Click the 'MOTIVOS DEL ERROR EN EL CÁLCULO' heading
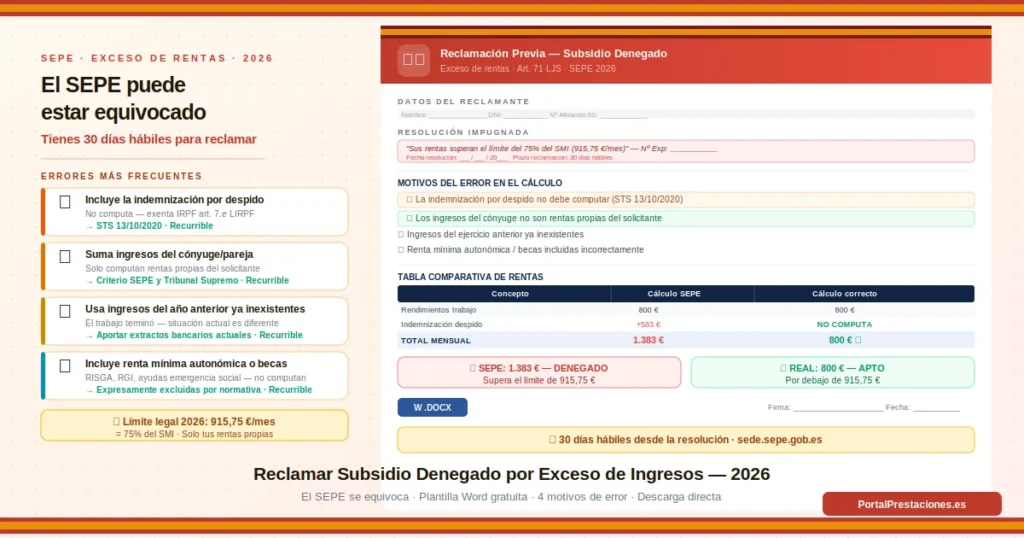 [x=479, y=183]
